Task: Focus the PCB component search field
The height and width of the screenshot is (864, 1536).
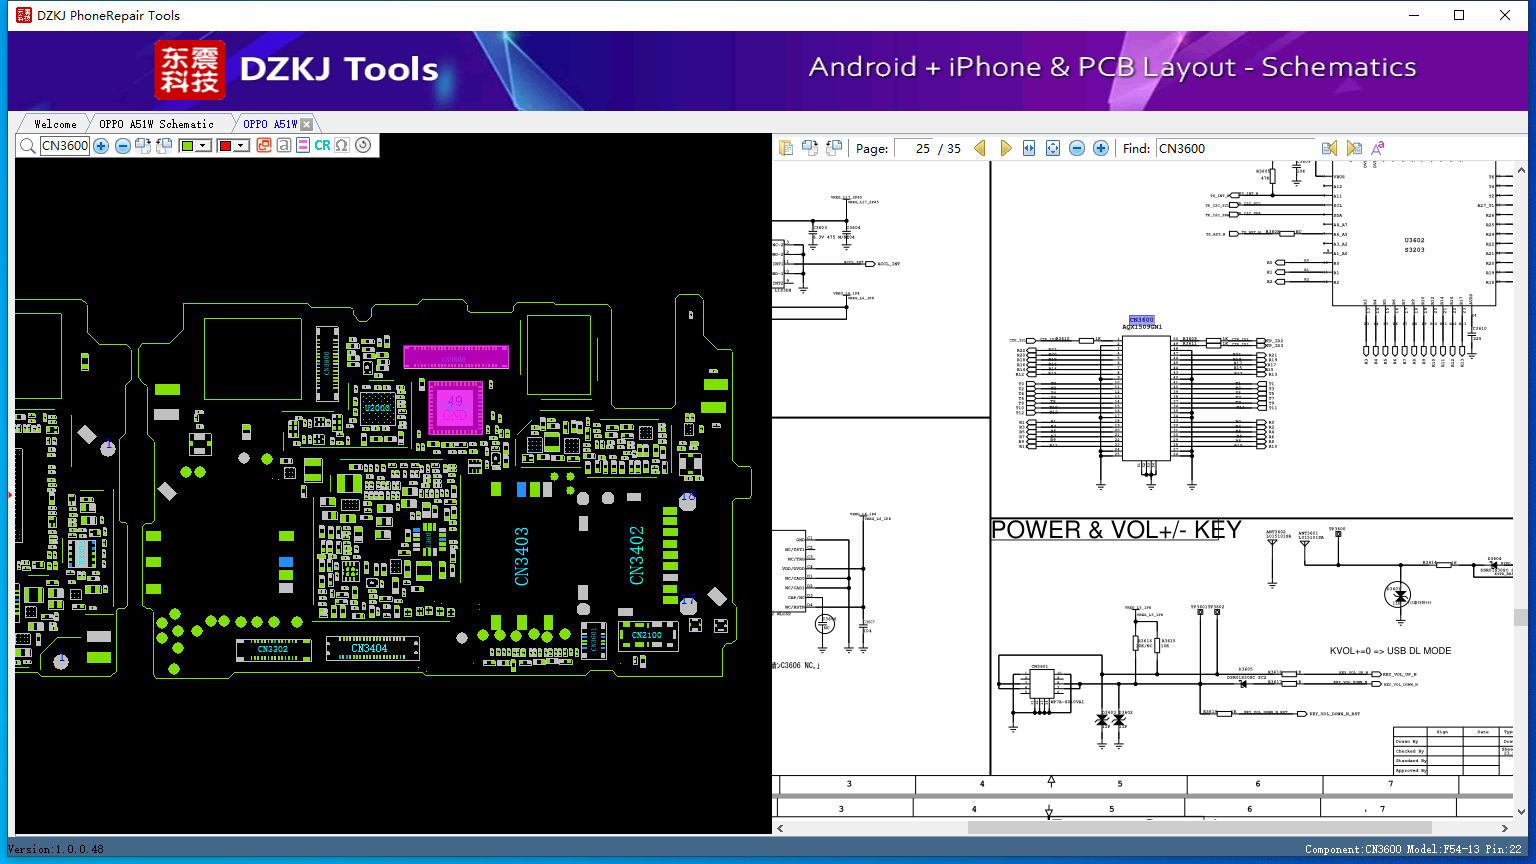Action: [x=65, y=146]
